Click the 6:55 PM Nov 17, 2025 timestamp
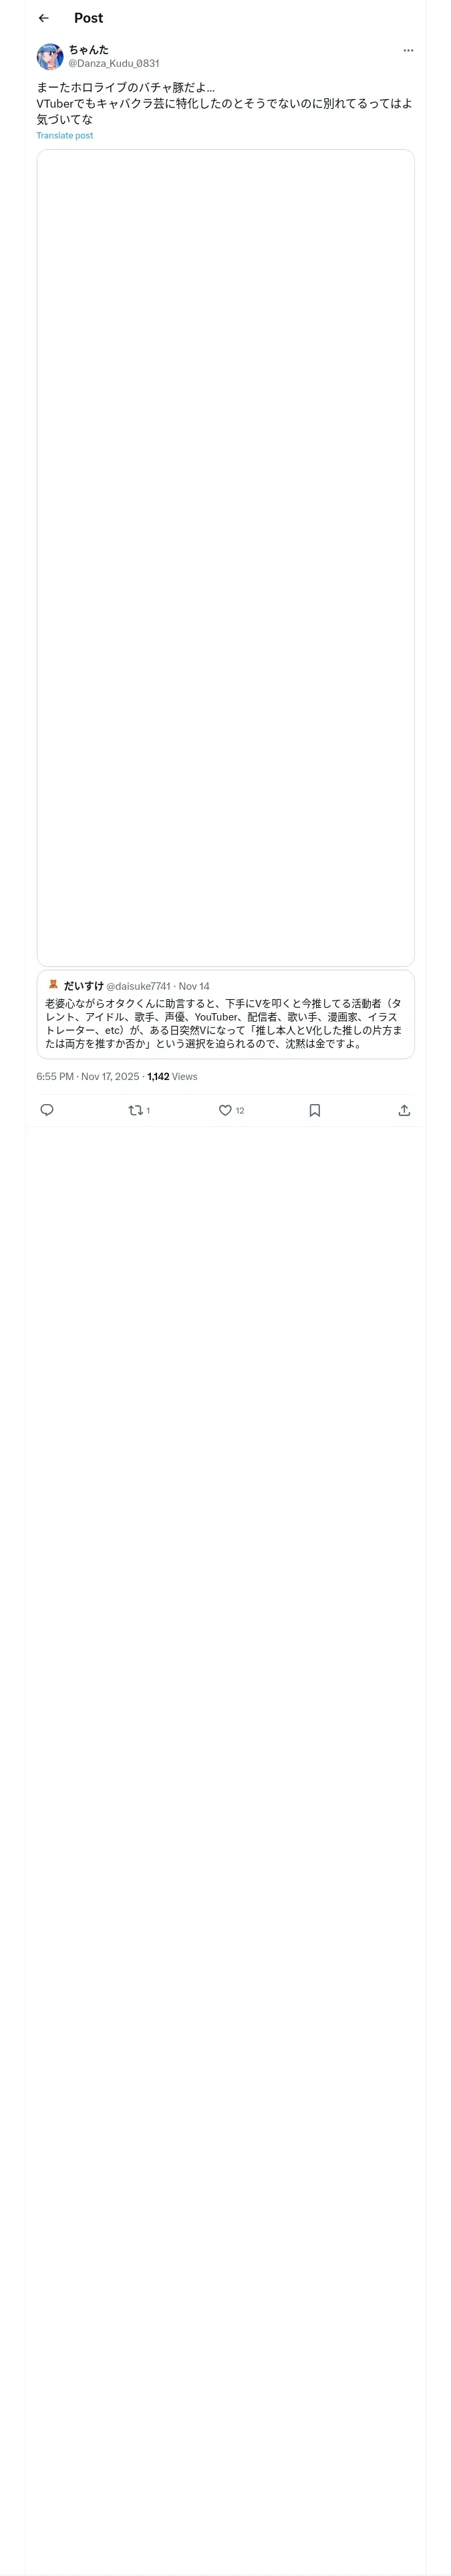This screenshot has height=2576, width=451. click(88, 1076)
